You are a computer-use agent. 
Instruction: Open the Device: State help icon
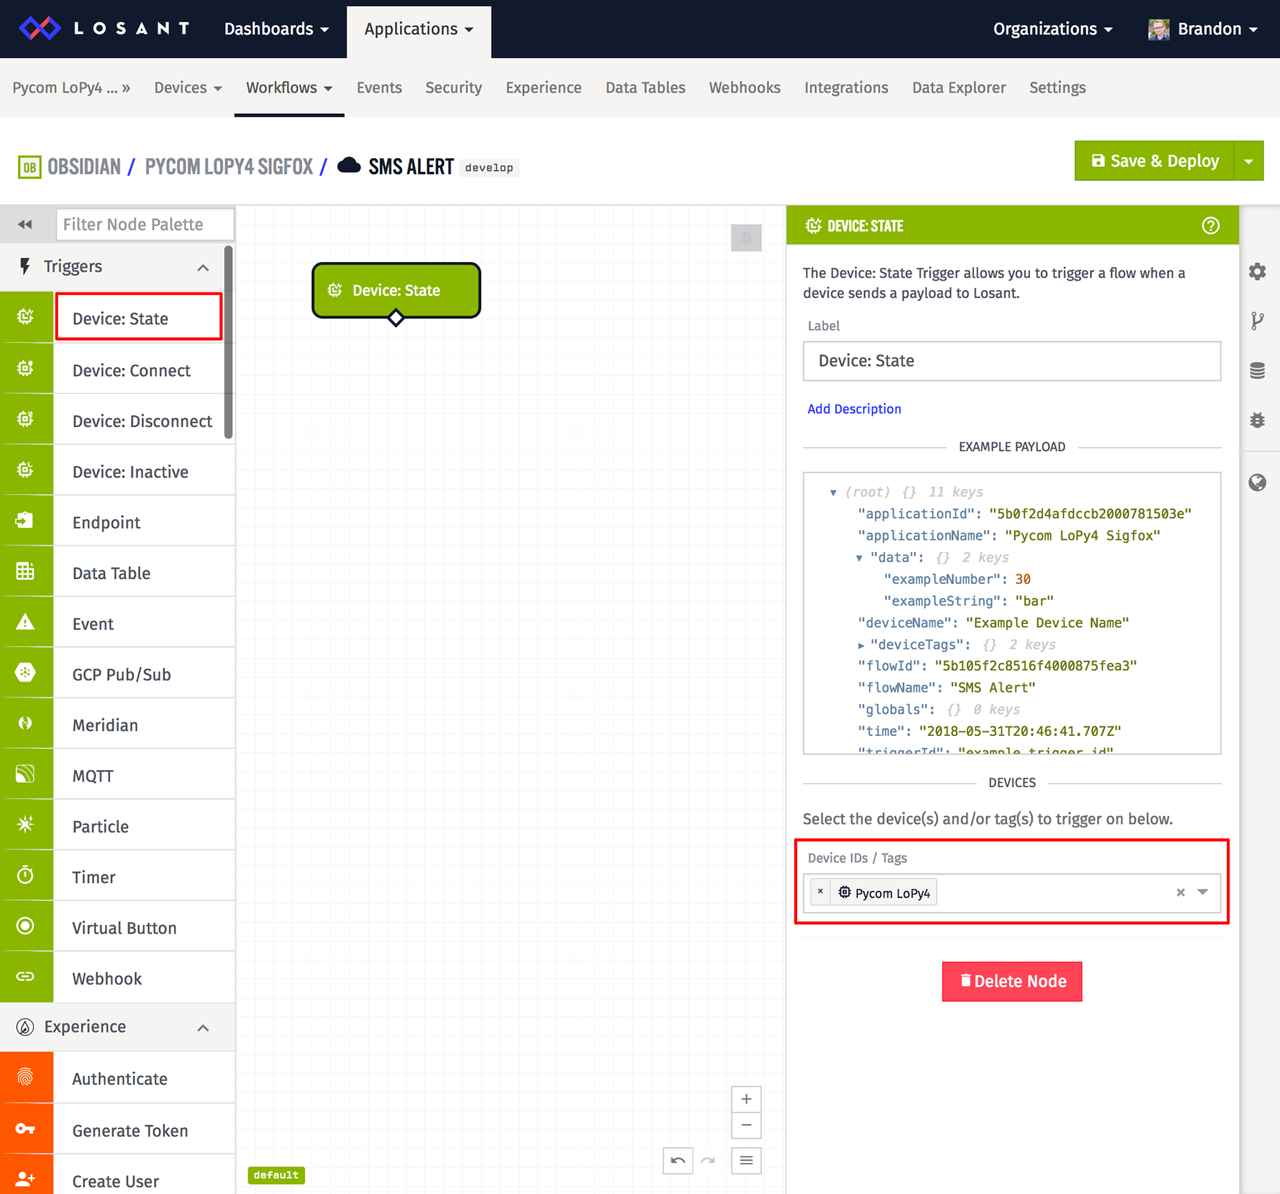click(1211, 226)
